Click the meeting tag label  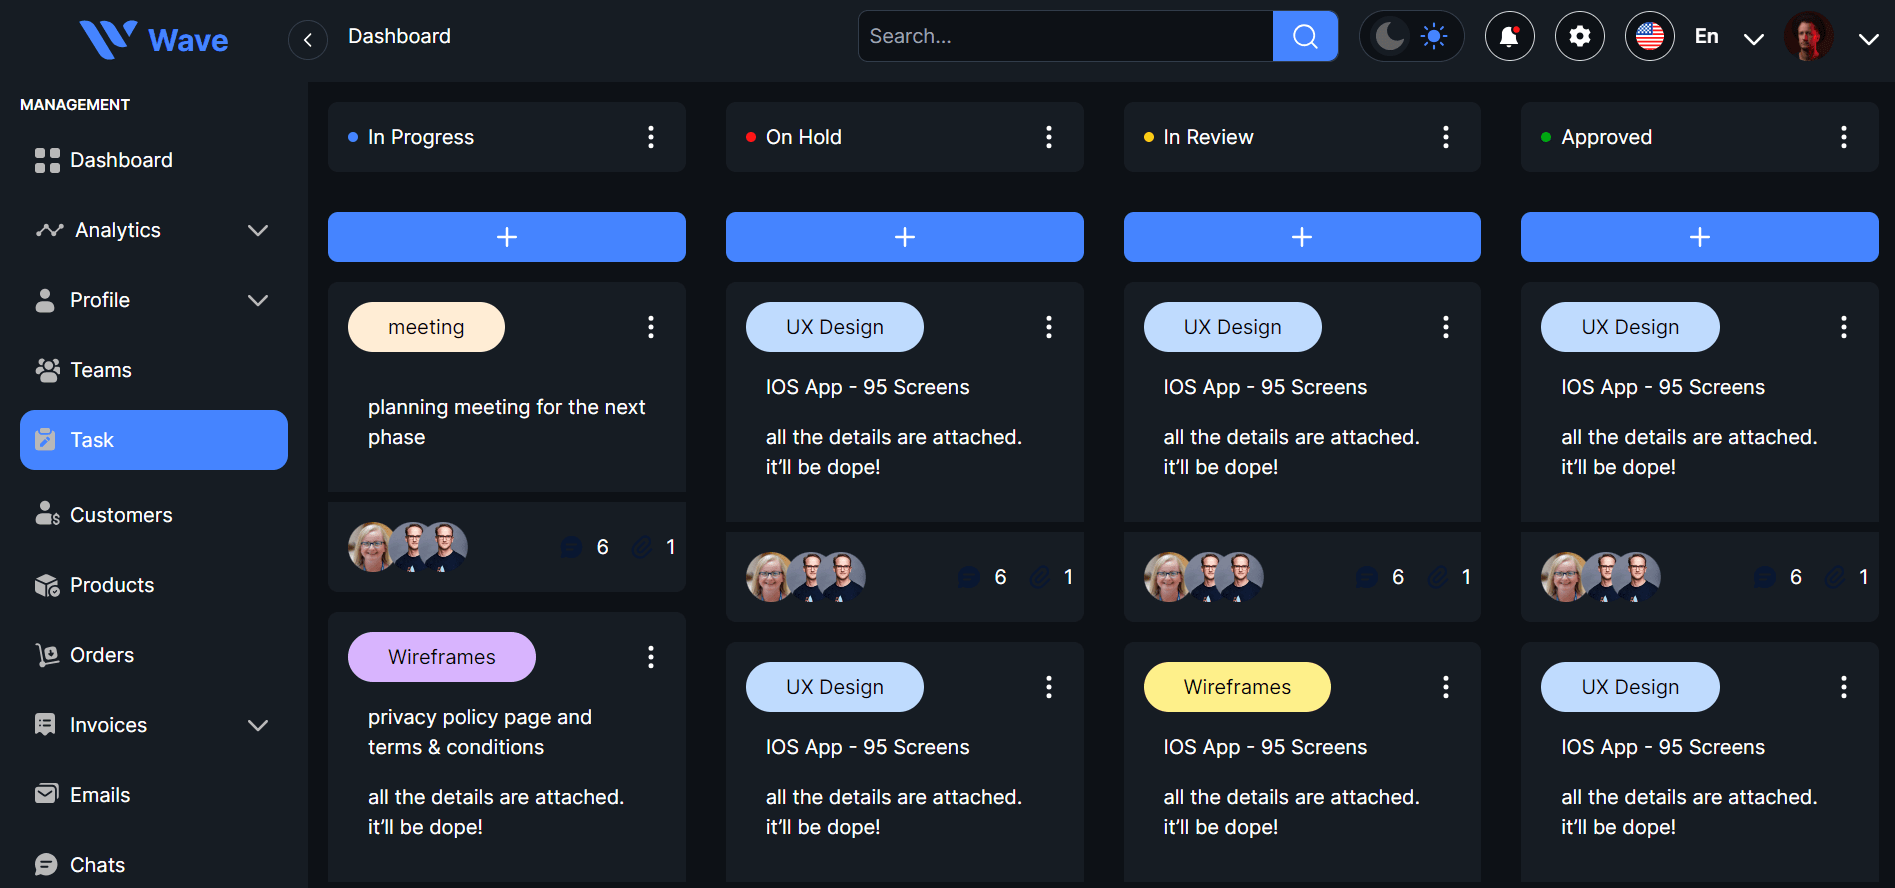(426, 327)
